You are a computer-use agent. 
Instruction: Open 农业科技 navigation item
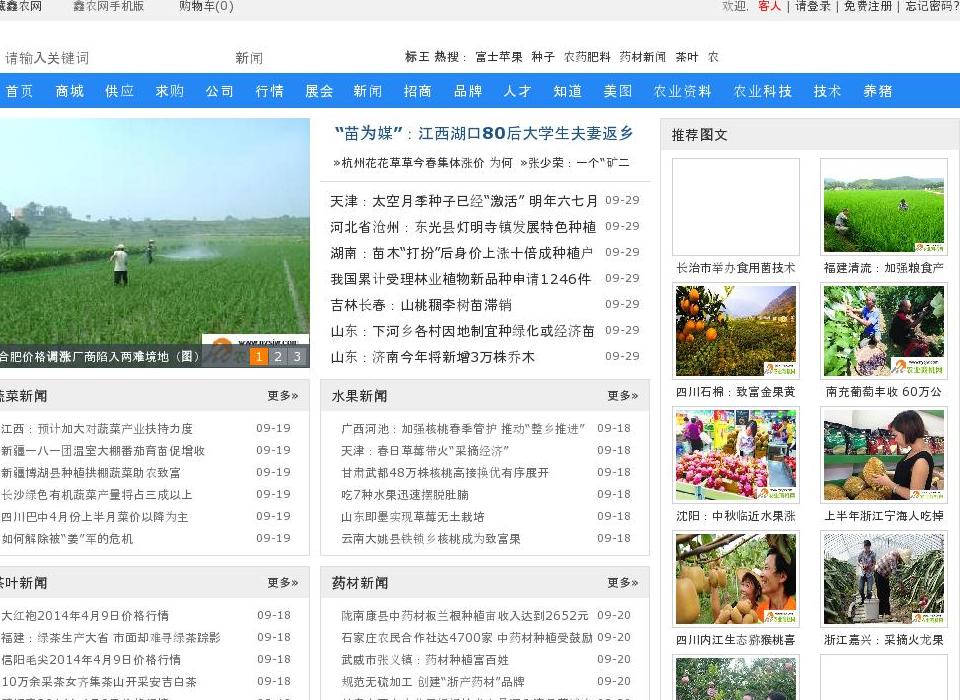(763, 91)
